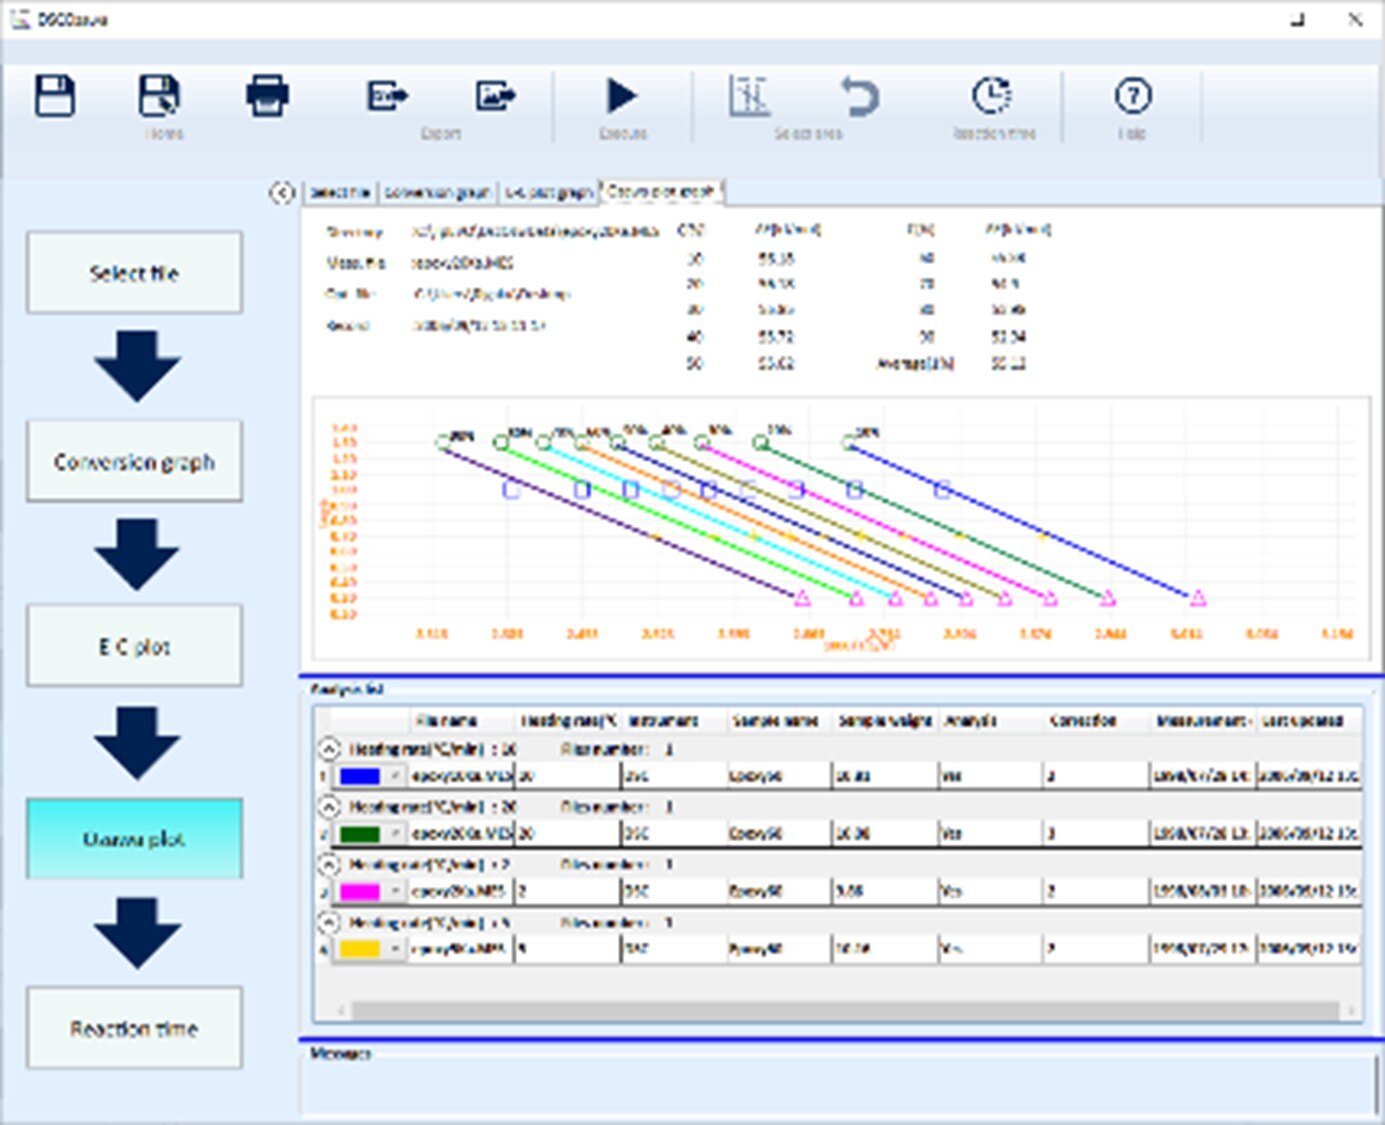Click the Select file step button
The height and width of the screenshot is (1125, 1385).
pos(134,273)
